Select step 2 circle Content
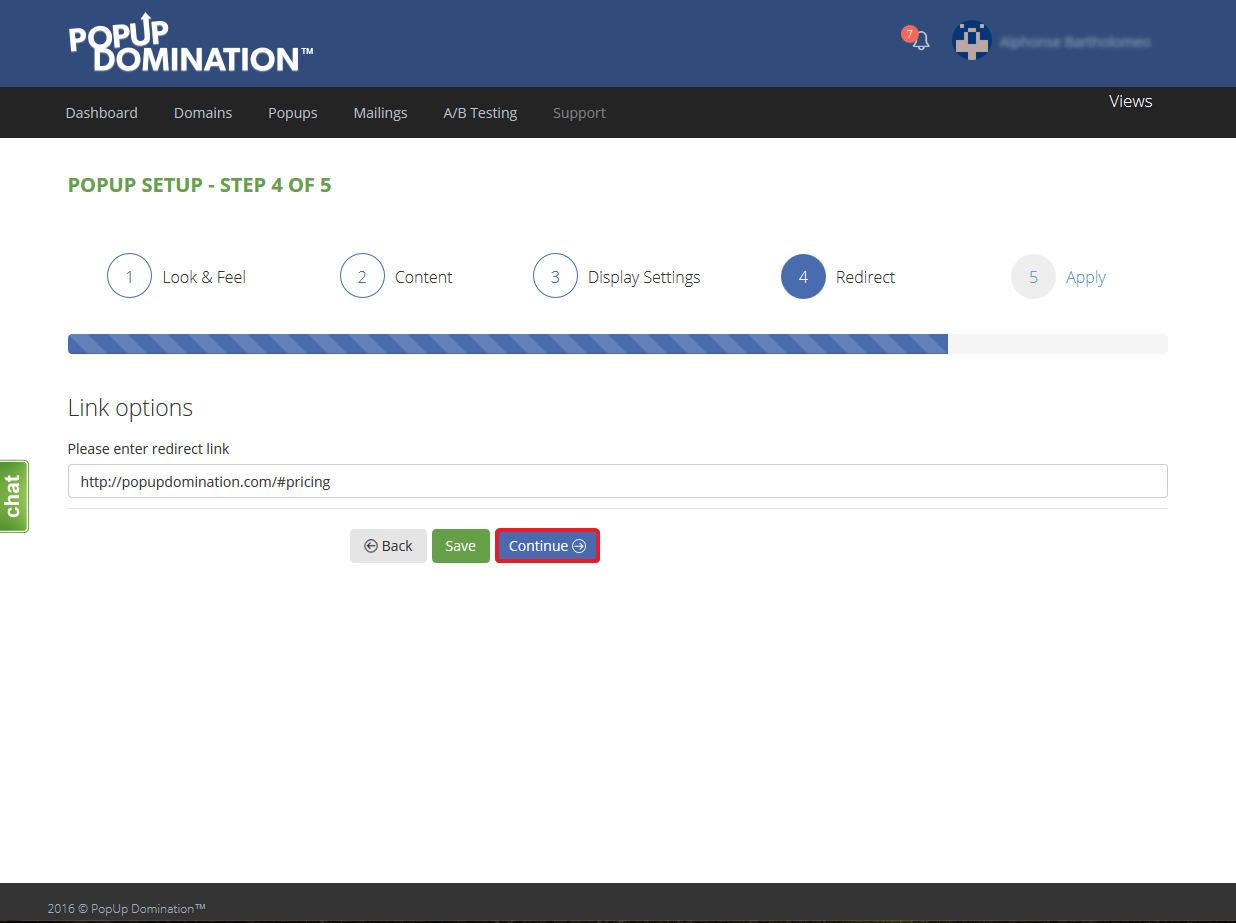The height and width of the screenshot is (923, 1236). (362, 277)
